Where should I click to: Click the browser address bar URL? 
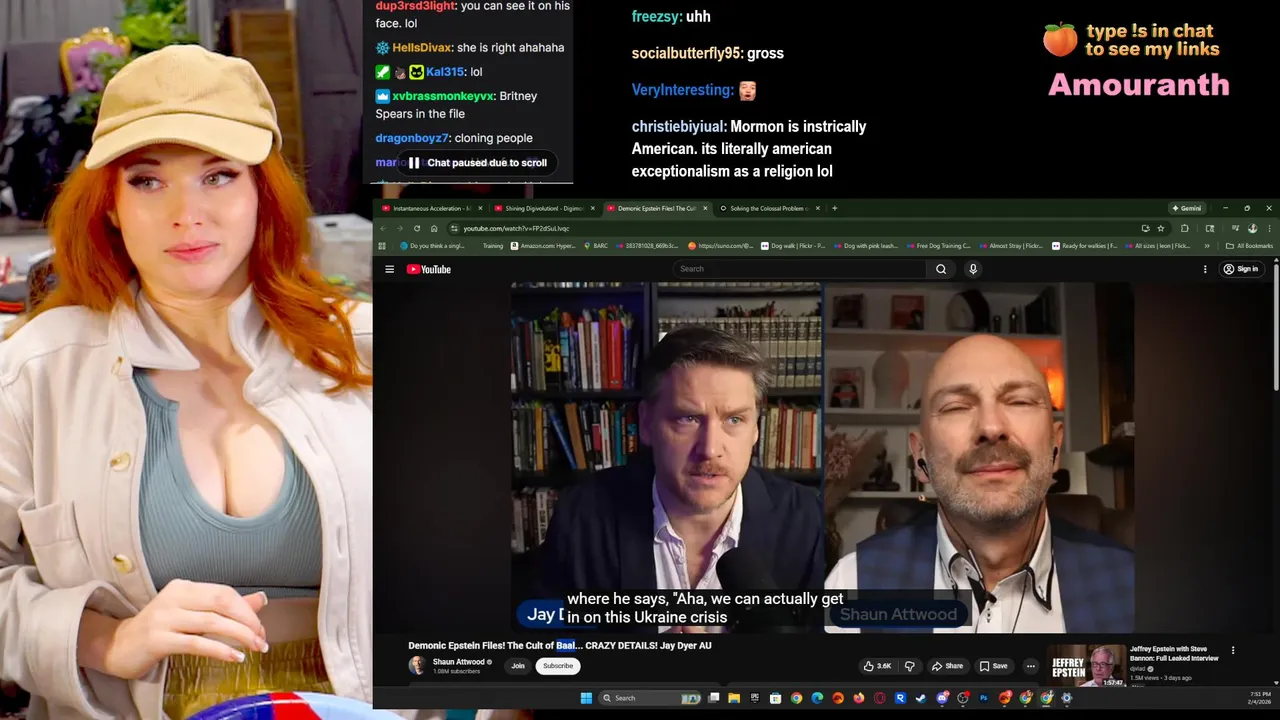click(516, 228)
